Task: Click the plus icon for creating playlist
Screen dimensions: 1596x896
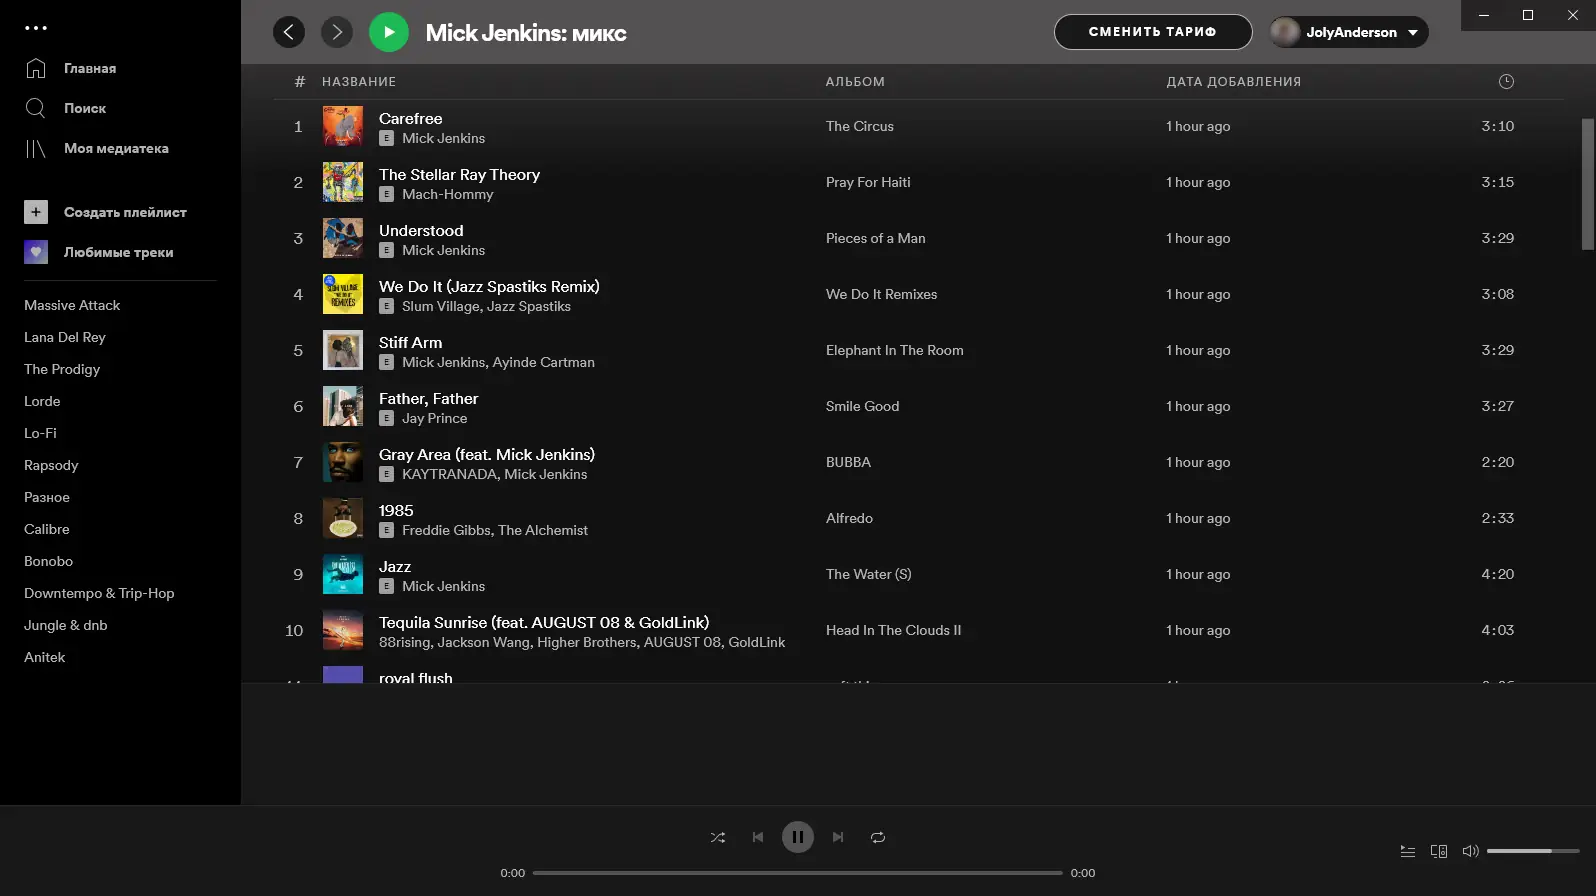Action: (x=36, y=212)
